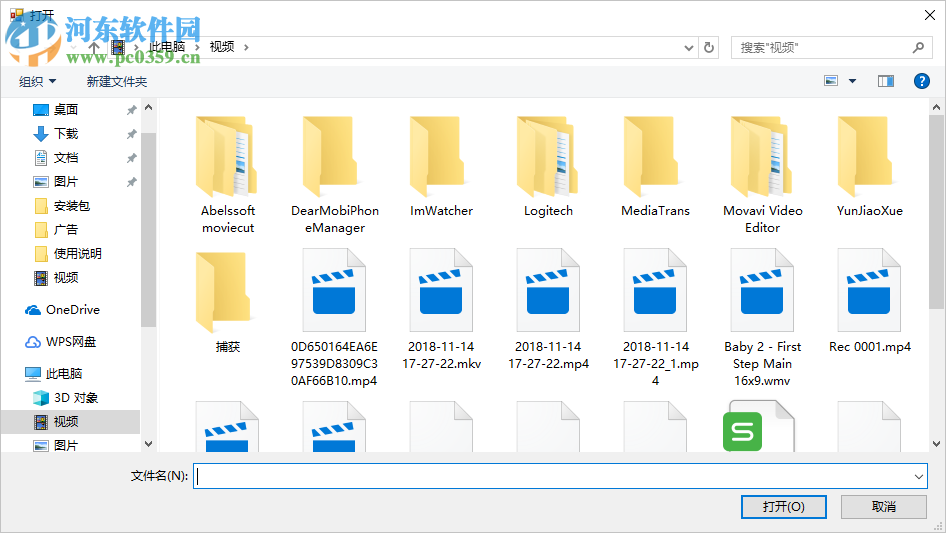946x533 pixels.
Task: Expand chevron after 视频 in breadcrumb
Action: pos(246,47)
